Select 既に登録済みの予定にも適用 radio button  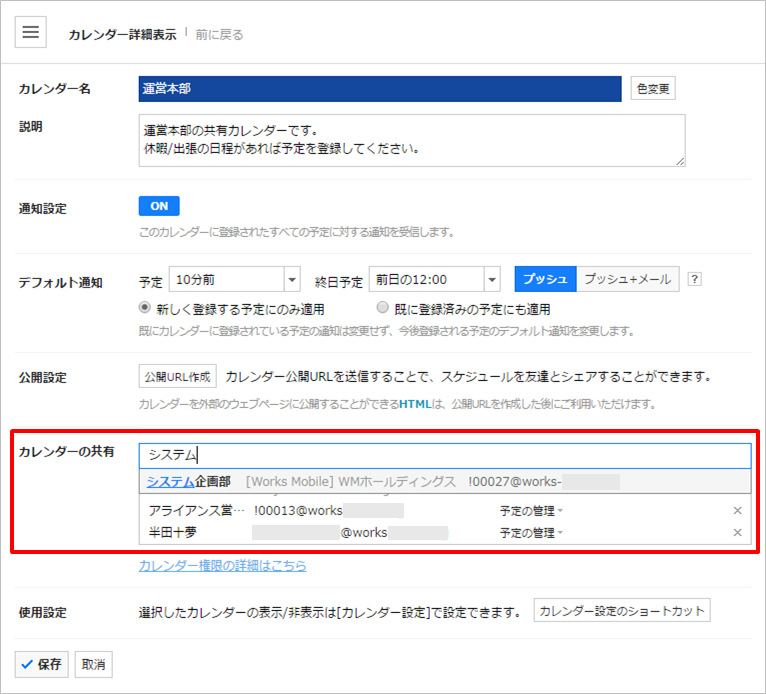tap(382, 308)
